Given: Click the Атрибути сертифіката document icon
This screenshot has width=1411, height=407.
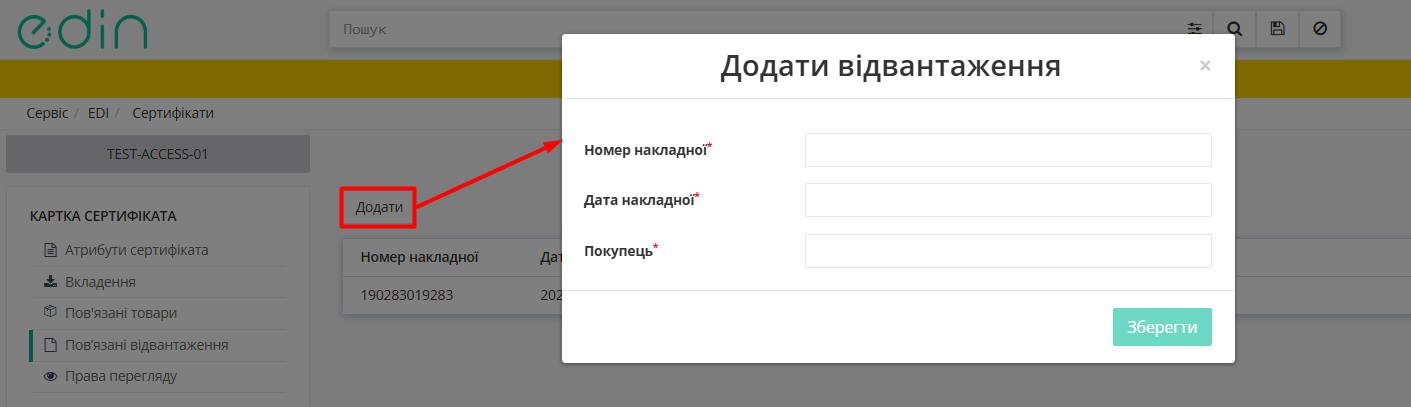Looking at the screenshot, I should click(x=51, y=250).
